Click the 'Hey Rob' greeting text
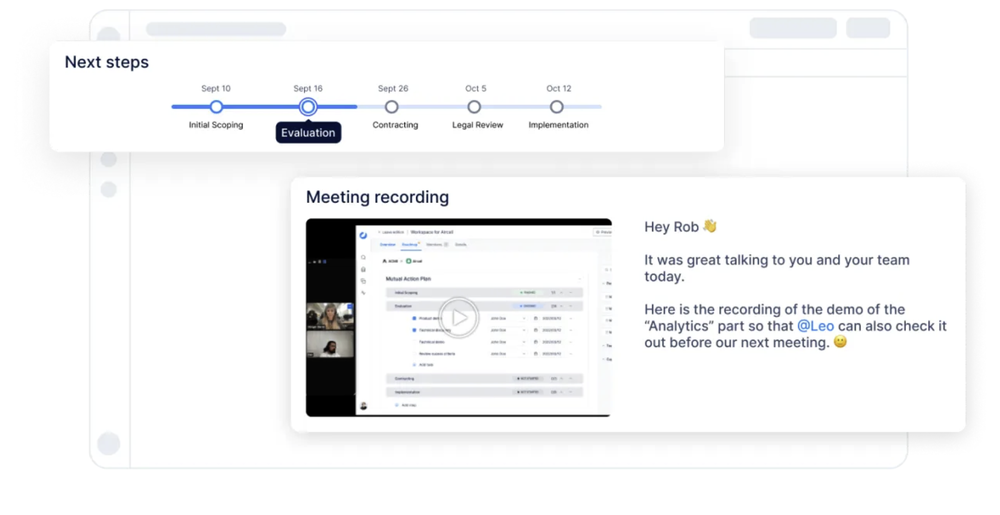Image resolution: width=1000 pixels, height=515 pixels. tap(672, 227)
